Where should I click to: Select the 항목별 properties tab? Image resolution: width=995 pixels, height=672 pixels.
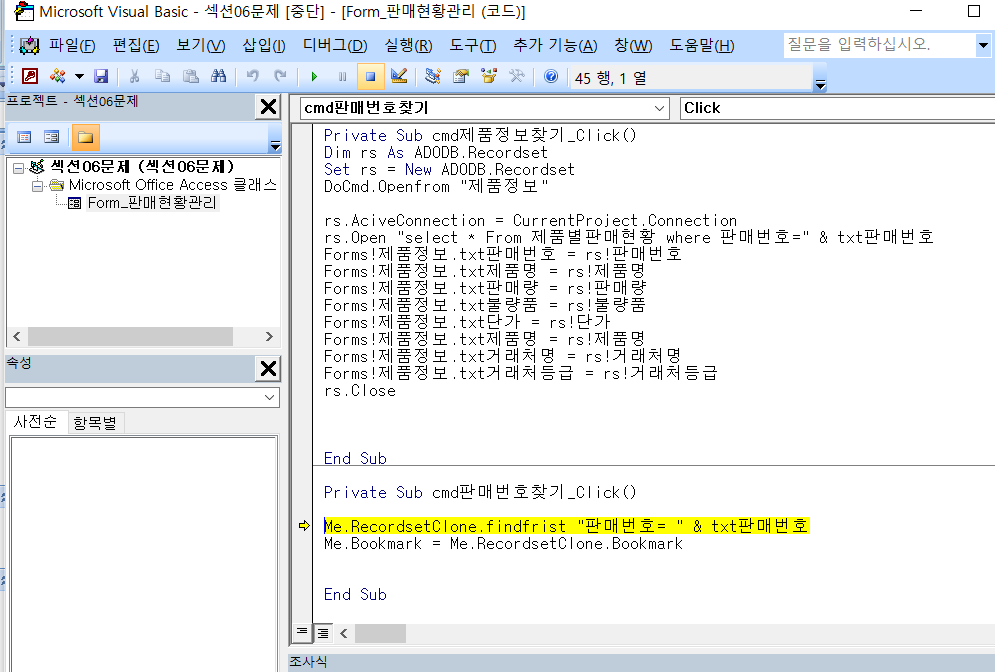(94, 423)
